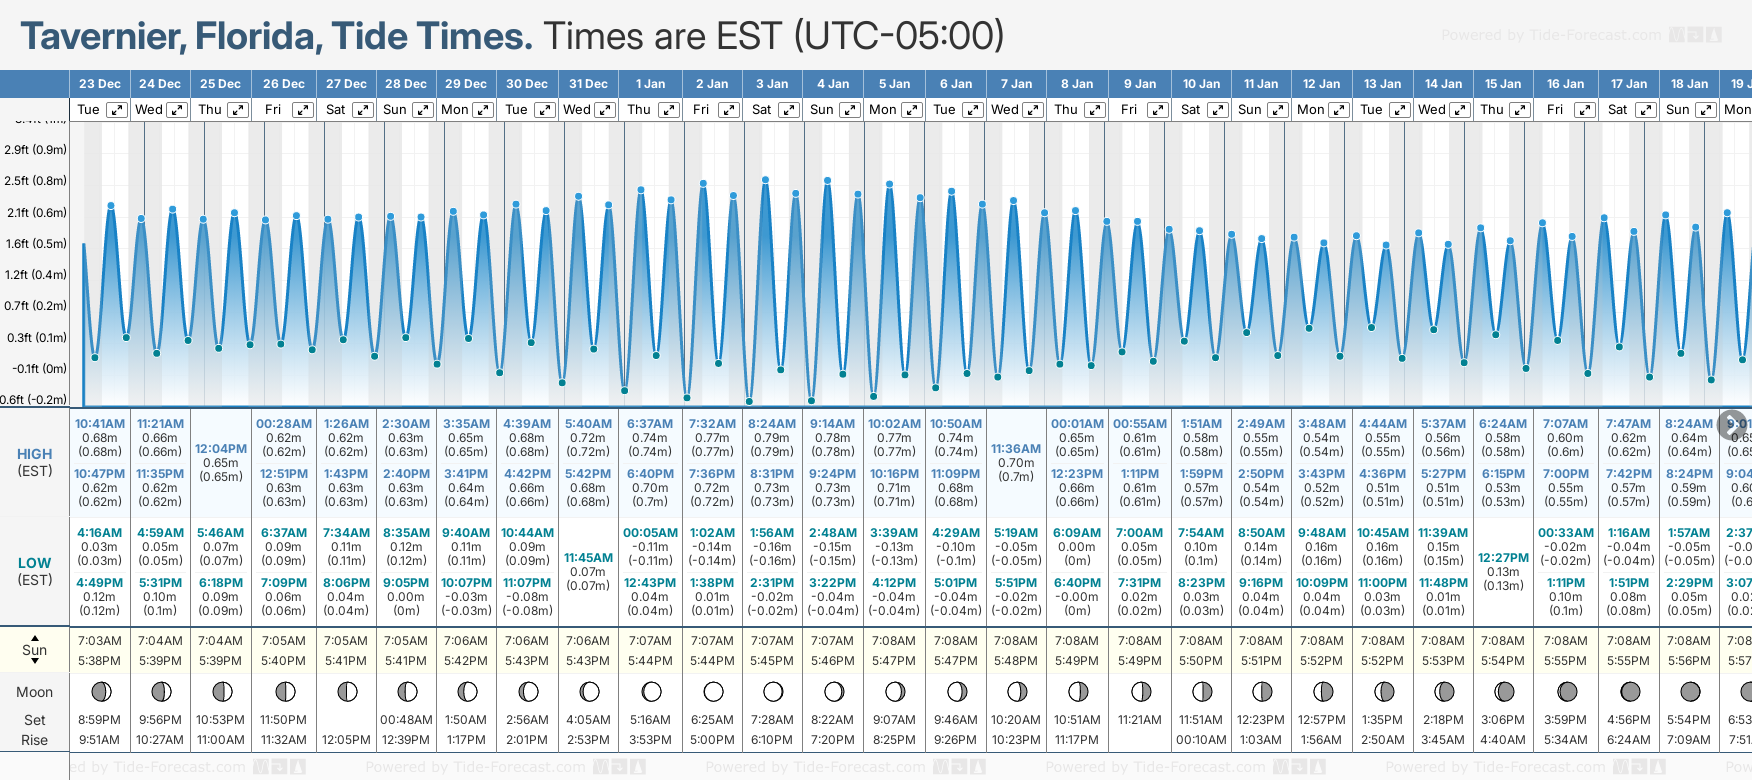Click the 12:04PM high tide on 25 Dec
The width and height of the screenshot is (1752, 780).
tap(220, 449)
